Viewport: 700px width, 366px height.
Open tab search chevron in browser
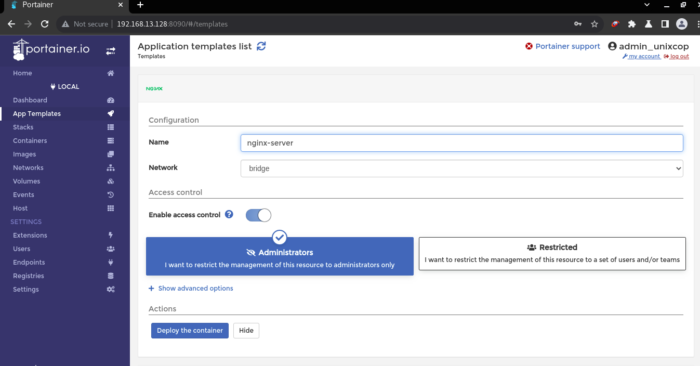click(x=647, y=5)
